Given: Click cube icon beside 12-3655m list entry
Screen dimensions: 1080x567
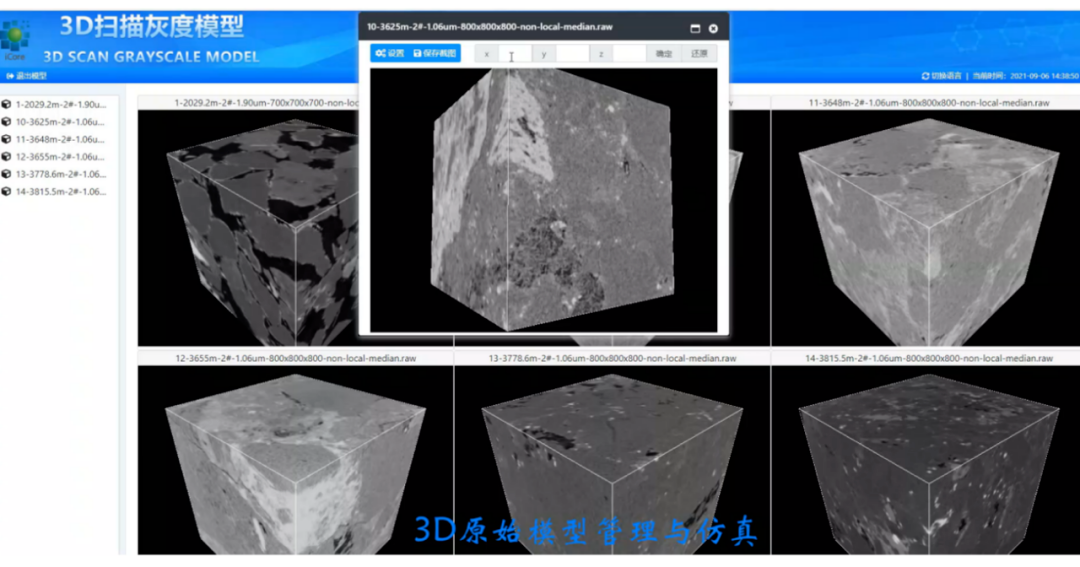Looking at the screenshot, I should [x=7, y=157].
